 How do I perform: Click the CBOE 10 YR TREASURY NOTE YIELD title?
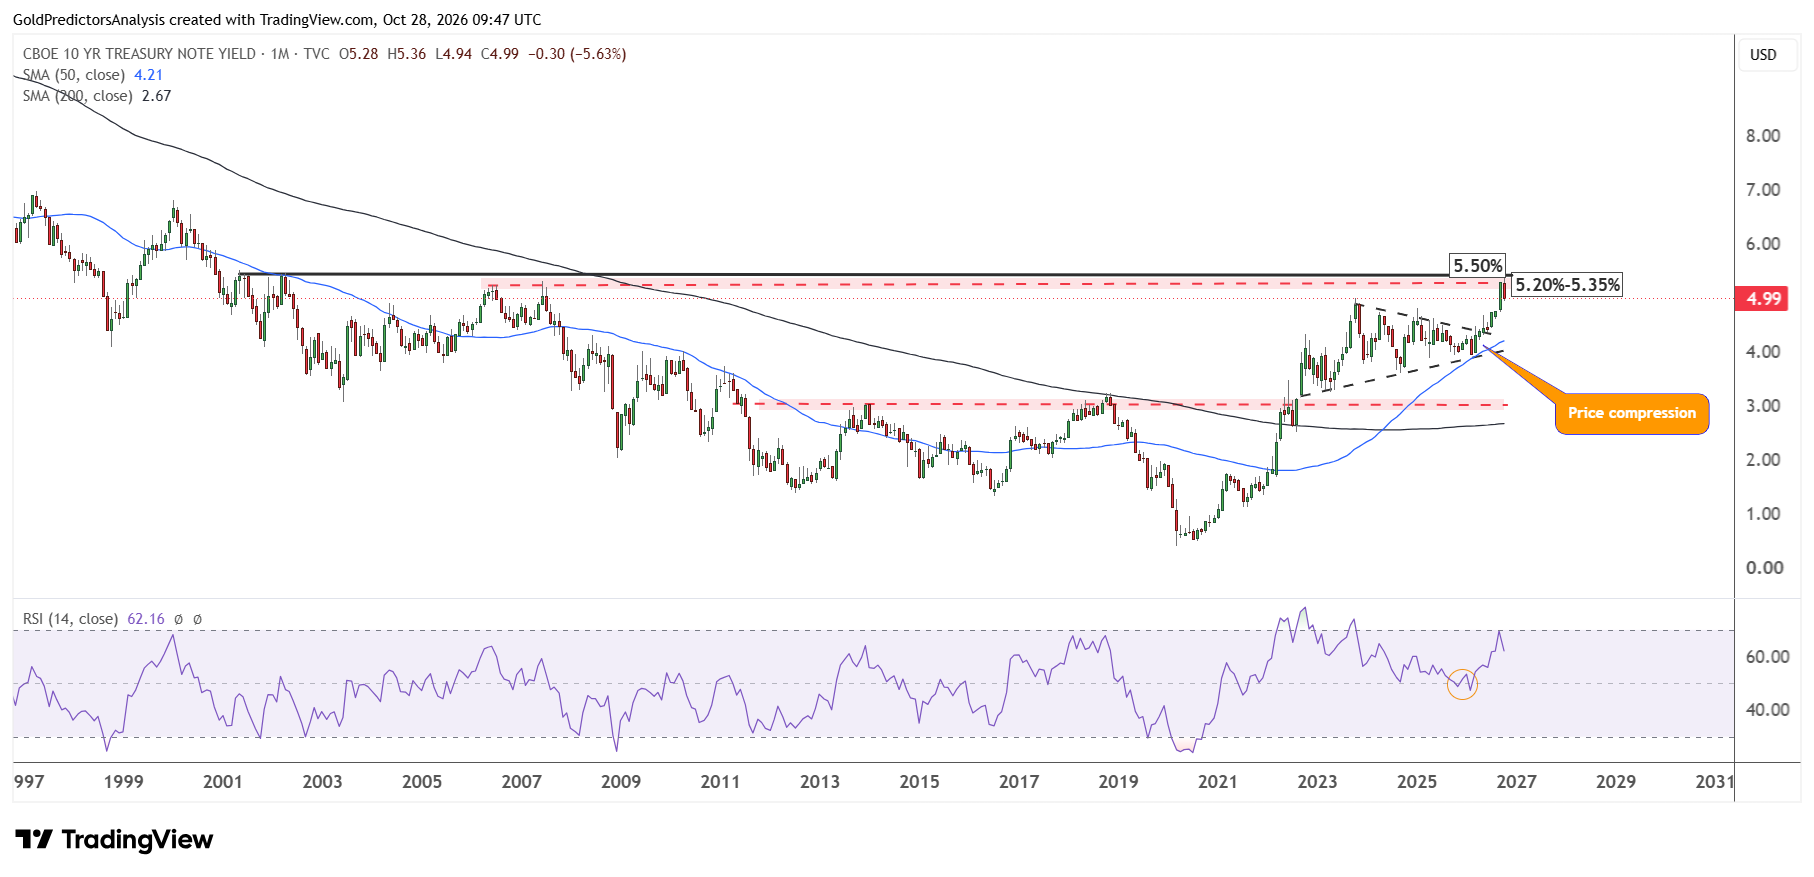[x=140, y=54]
